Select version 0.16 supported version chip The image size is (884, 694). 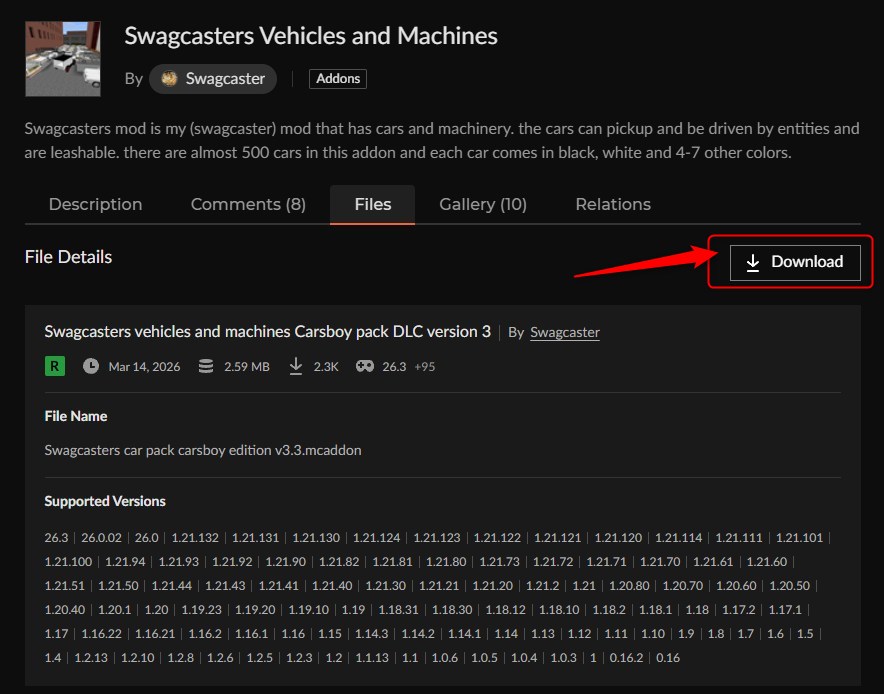tap(667, 658)
